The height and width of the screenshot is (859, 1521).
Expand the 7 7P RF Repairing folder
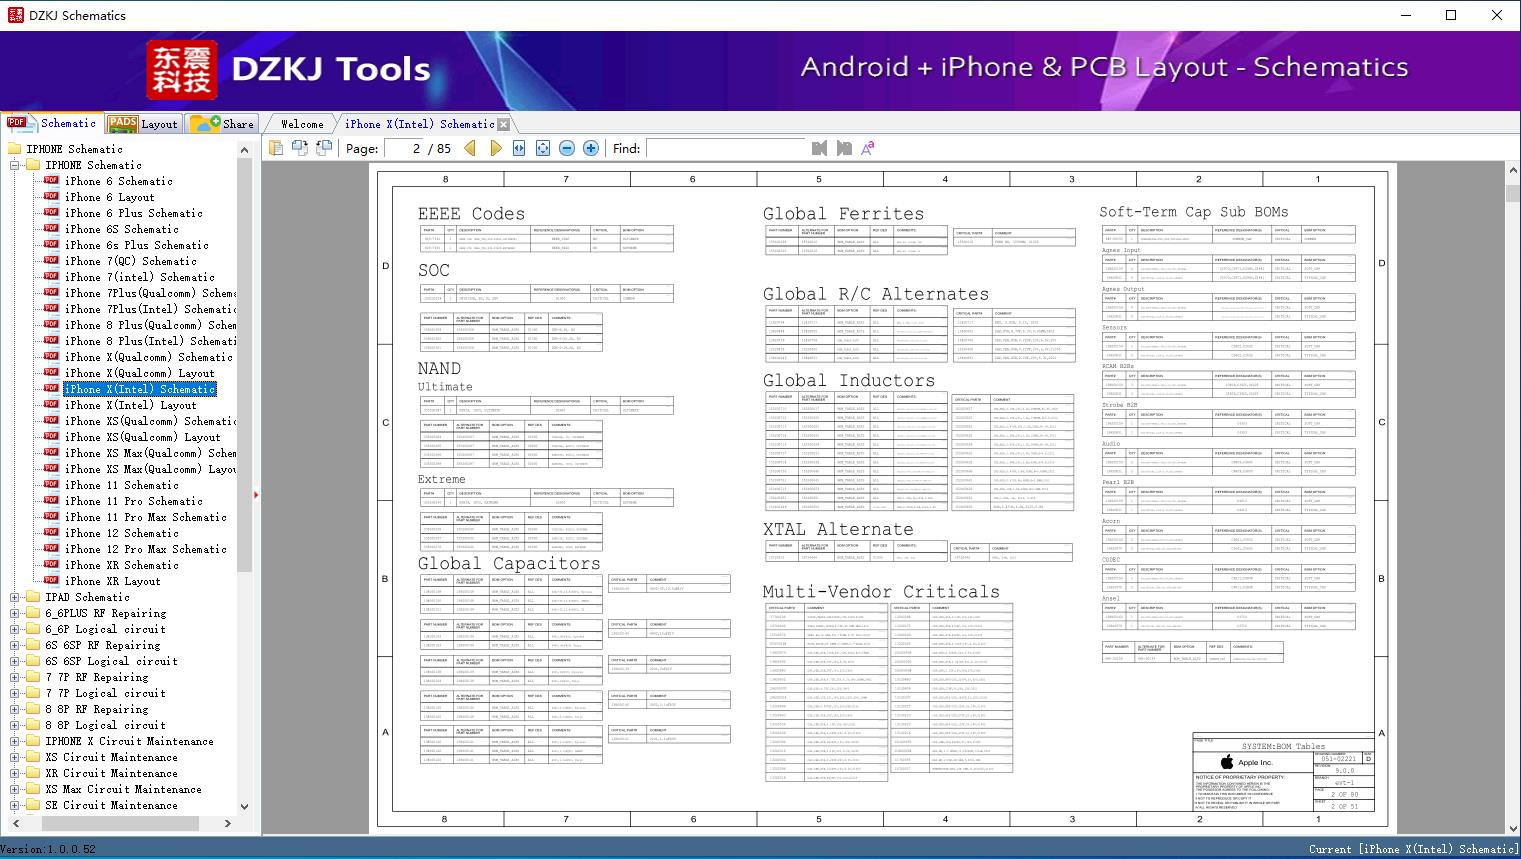pos(15,677)
